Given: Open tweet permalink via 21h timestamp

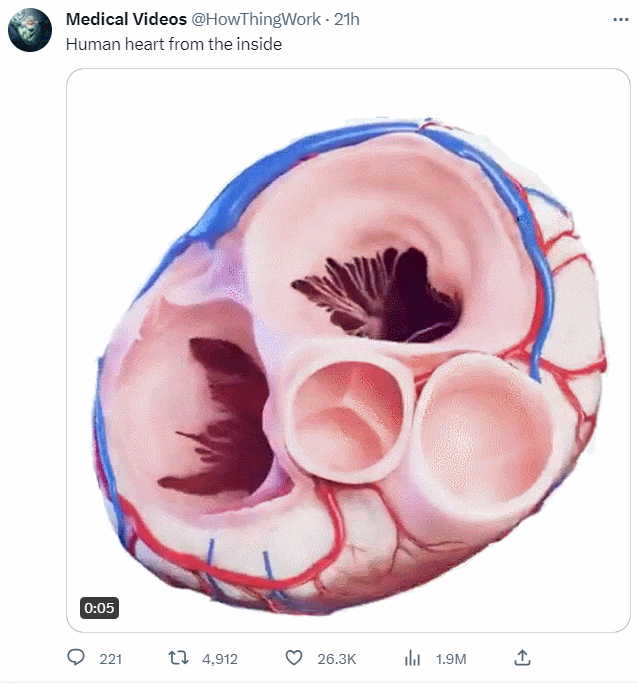Looking at the screenshot, I should click(x=347, y=19).
